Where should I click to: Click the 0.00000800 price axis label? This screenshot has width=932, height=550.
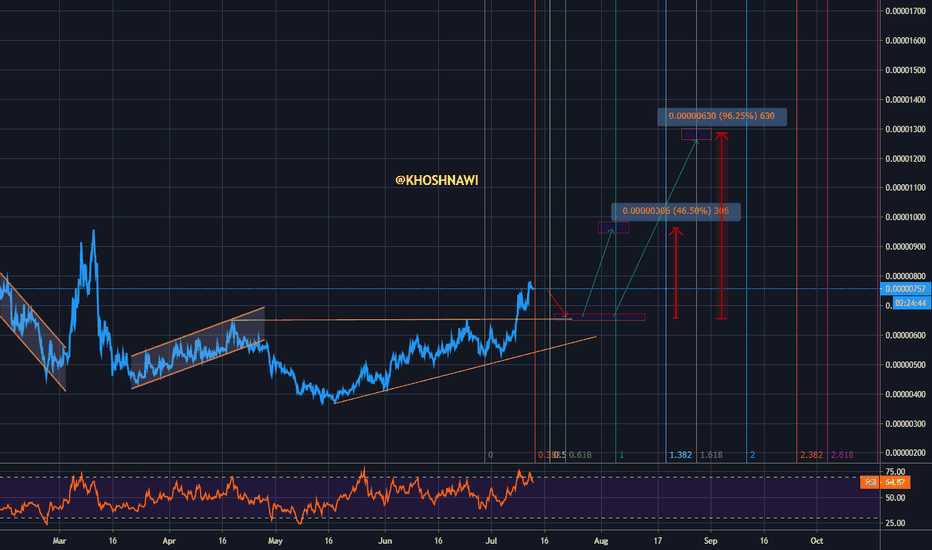click(x=905, y=276)
